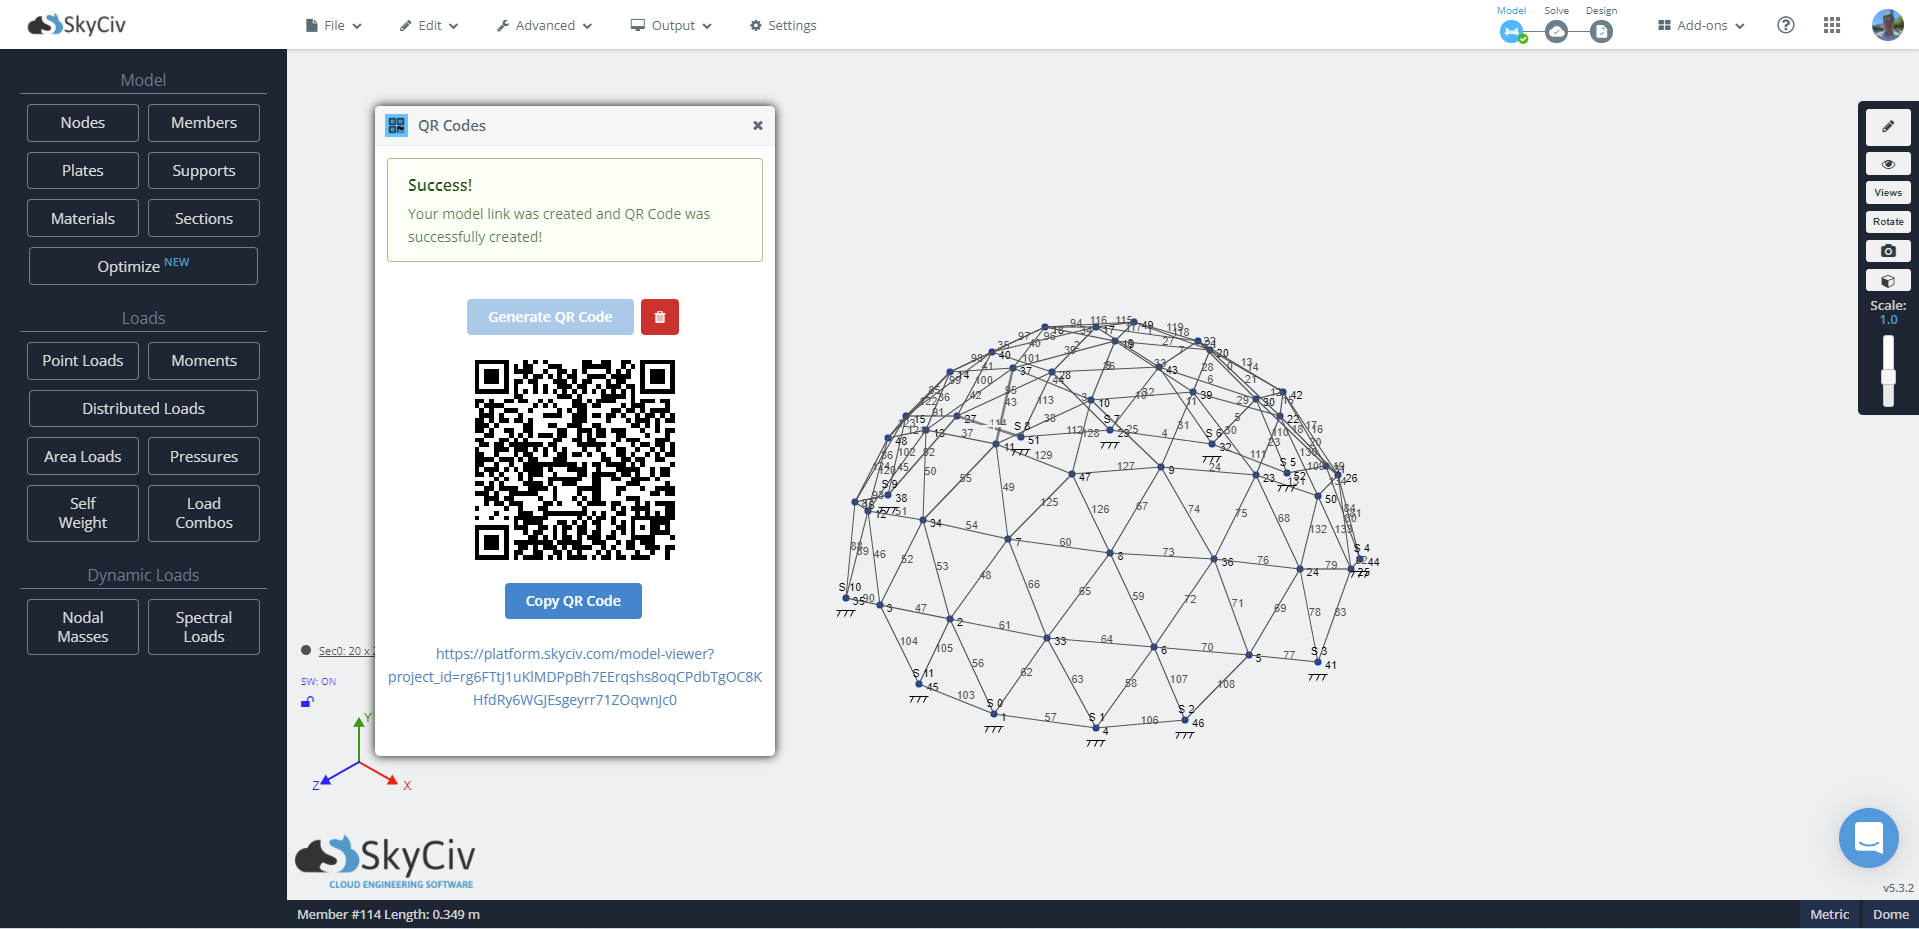1919x929 pixels.
Task: Open the Output menu
Action: (x=671, y=25)
